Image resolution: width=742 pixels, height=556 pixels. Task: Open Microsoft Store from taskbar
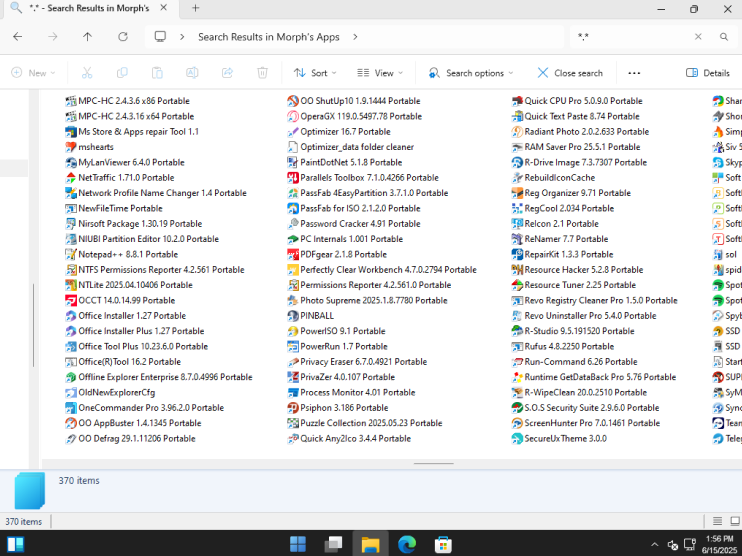(x=443, y=544)
